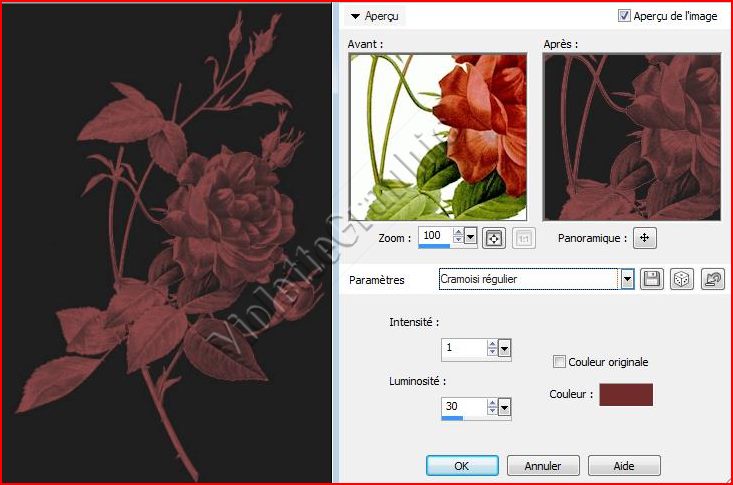Click the 100% actual size zoom icon
Viewport: 733px width, 485px height.
522,237
